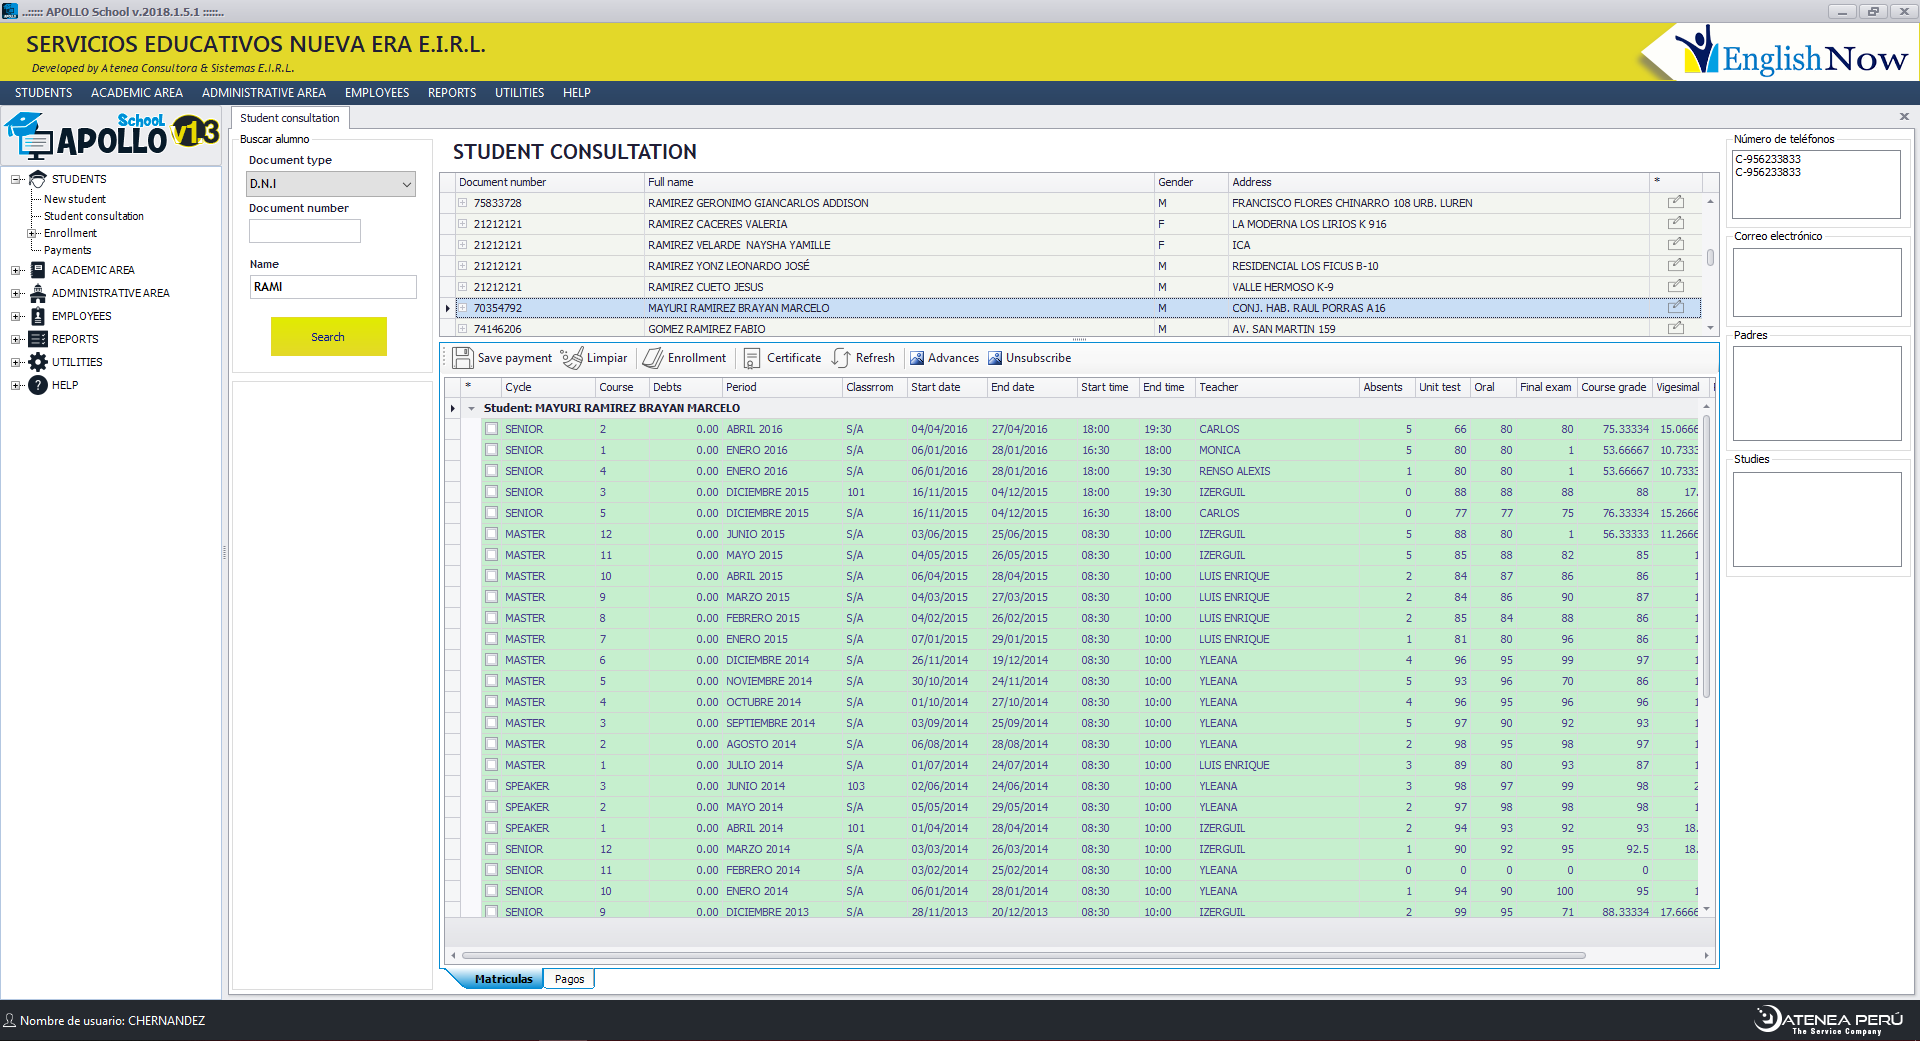The height and width of the screenshot is (1041, 1920).
Task: Expand the EMPLOYEES tree node
Action: pyautogui.click(x=16, y=316)
